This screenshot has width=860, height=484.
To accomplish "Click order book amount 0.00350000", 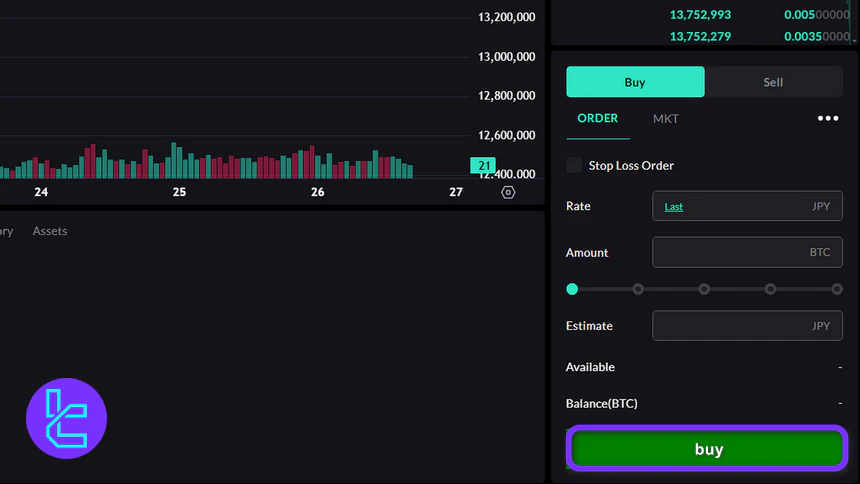I will point(817,36).
